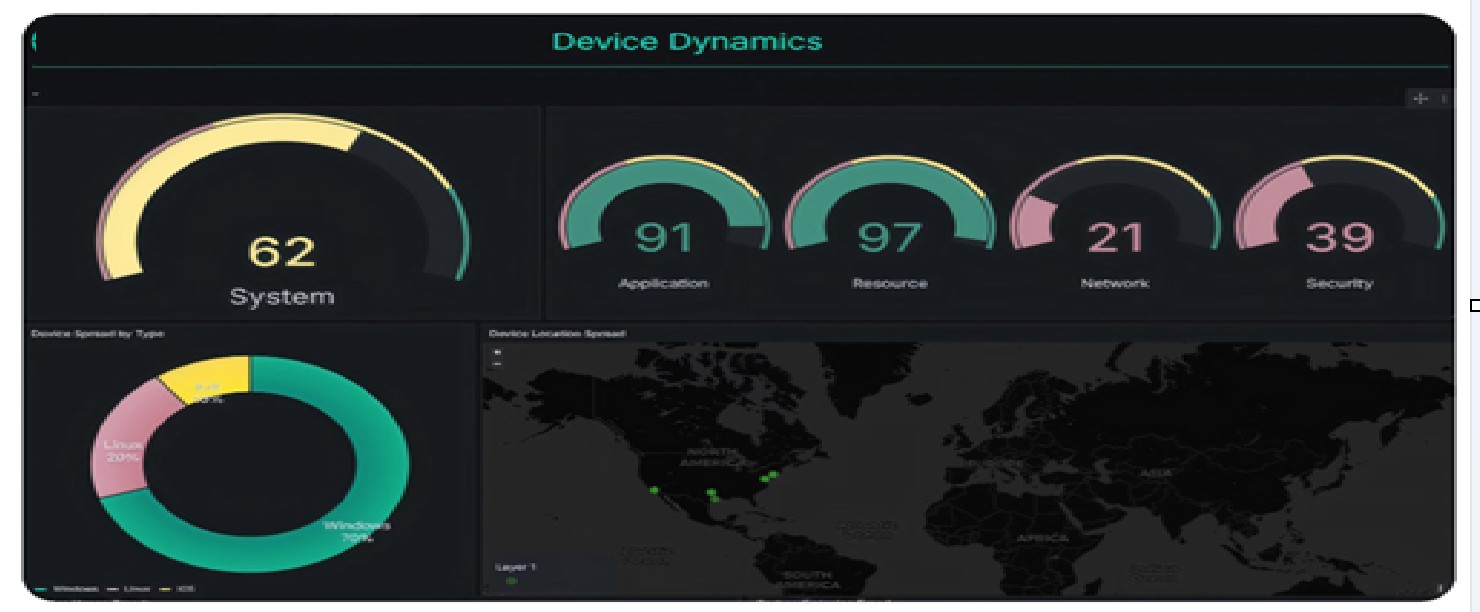Toggle the Windows series in donut legend
Screen dimensions: 1480x612
coord(69,589)
